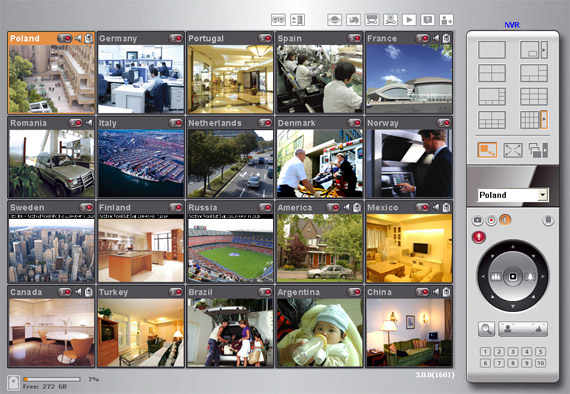Screen dimensions: 570x394
Task: Click the disk usage progress bar
Action: click(x=52, y=379)
